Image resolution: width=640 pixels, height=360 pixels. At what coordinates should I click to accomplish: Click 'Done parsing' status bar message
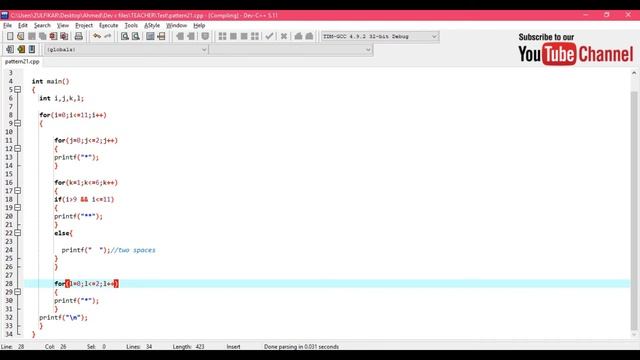pyautogui.click(x=301, y=347)
